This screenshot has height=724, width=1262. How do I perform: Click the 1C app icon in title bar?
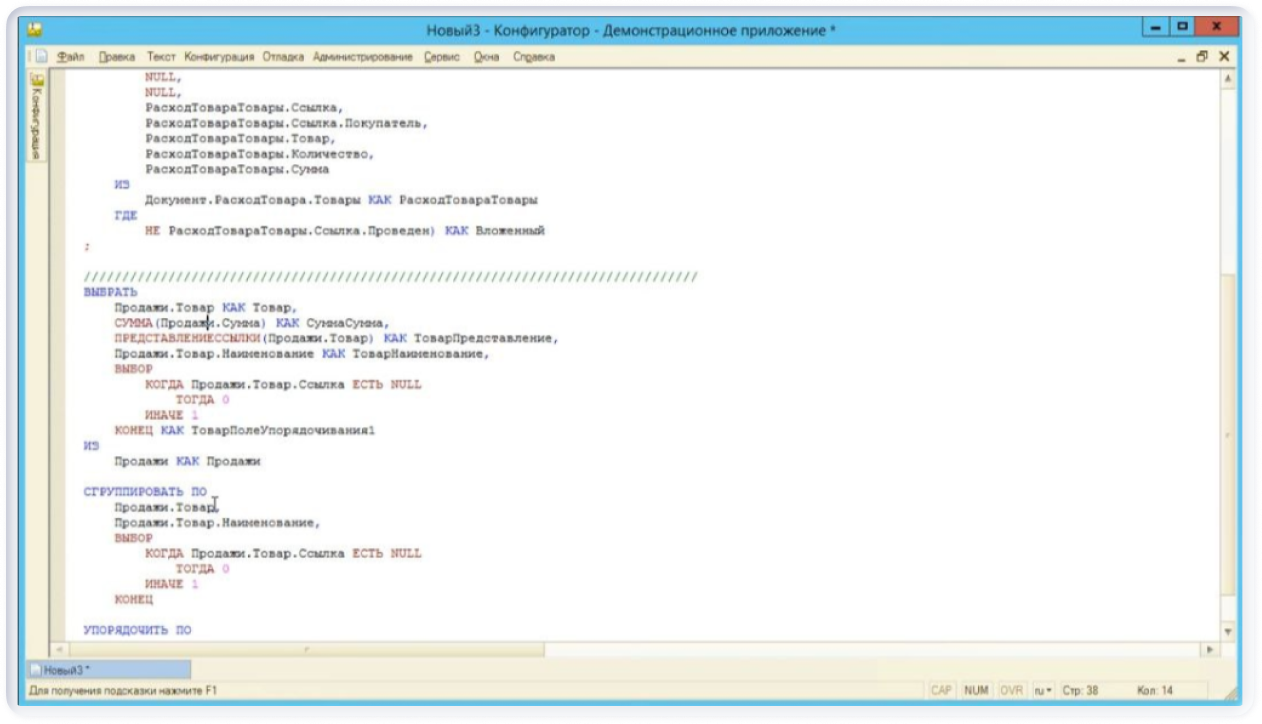click(35, 30)
